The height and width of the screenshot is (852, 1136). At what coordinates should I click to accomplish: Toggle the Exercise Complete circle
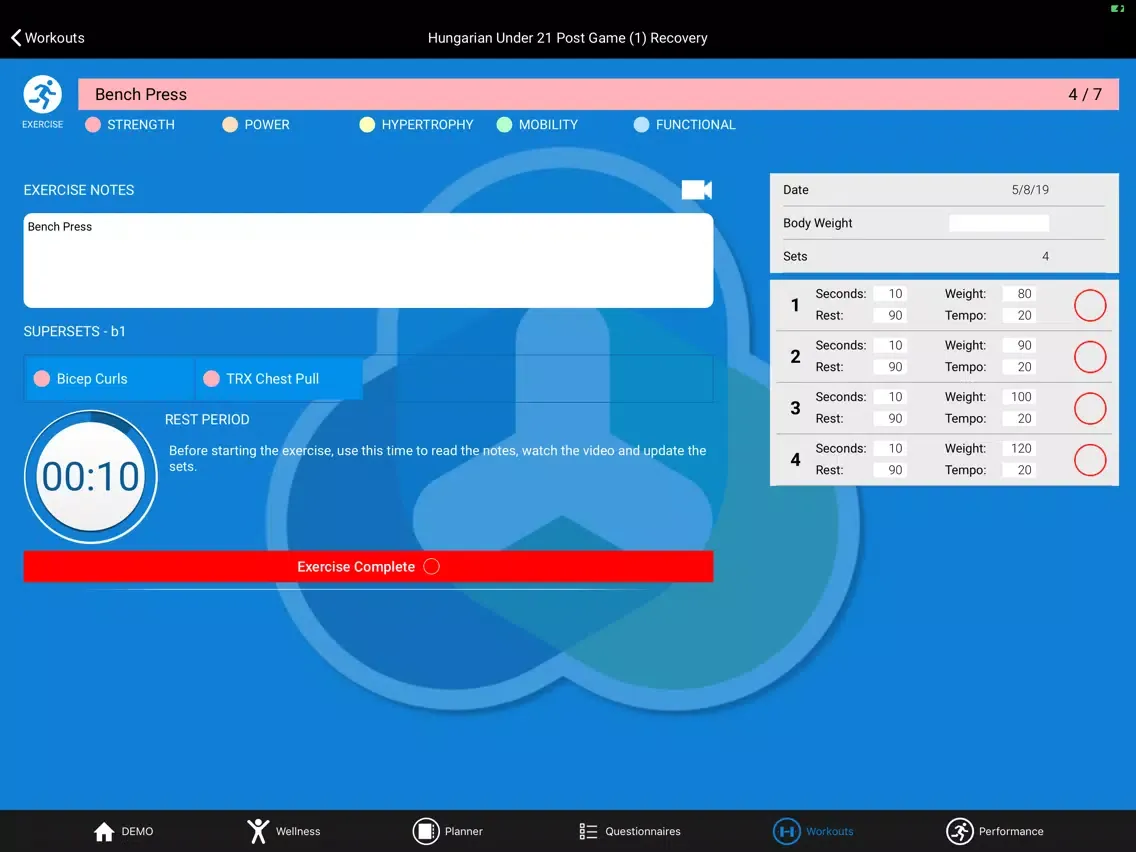click(431, 567)
